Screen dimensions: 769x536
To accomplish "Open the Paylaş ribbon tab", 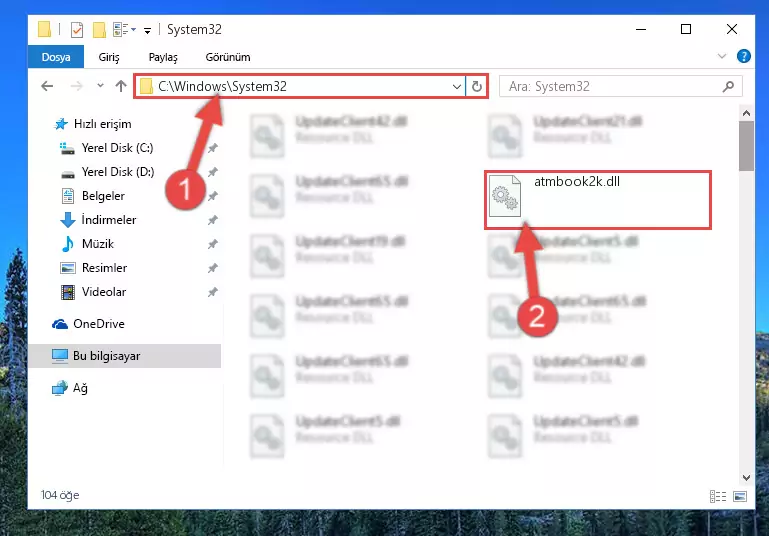I will coord(163,57).
